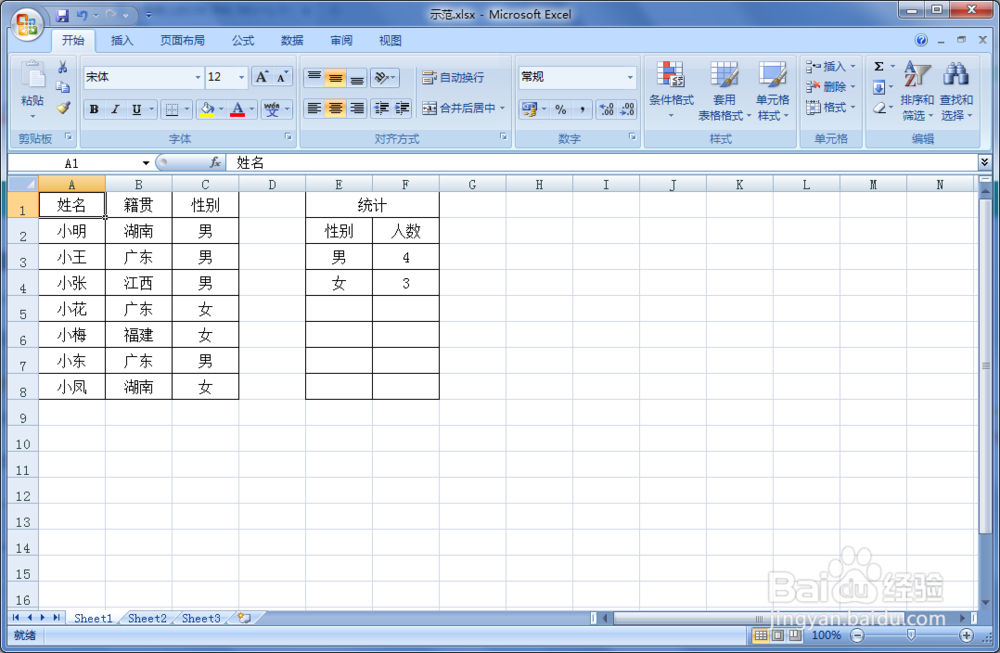The width and height of the screenshot is (1000, 653).
Task: Apply cell borders button
Action: click(x=172, y=109)
